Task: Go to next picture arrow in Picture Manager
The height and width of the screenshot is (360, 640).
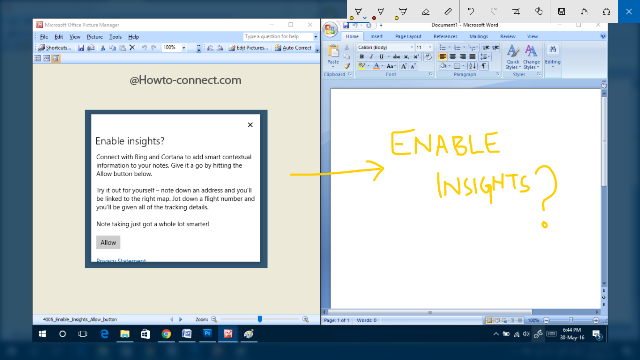Action: (180, 319)
